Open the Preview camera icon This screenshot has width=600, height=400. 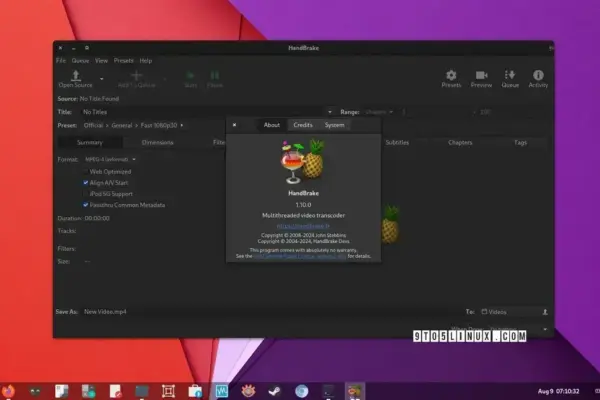pyautogui.click(x=481, y=75)
